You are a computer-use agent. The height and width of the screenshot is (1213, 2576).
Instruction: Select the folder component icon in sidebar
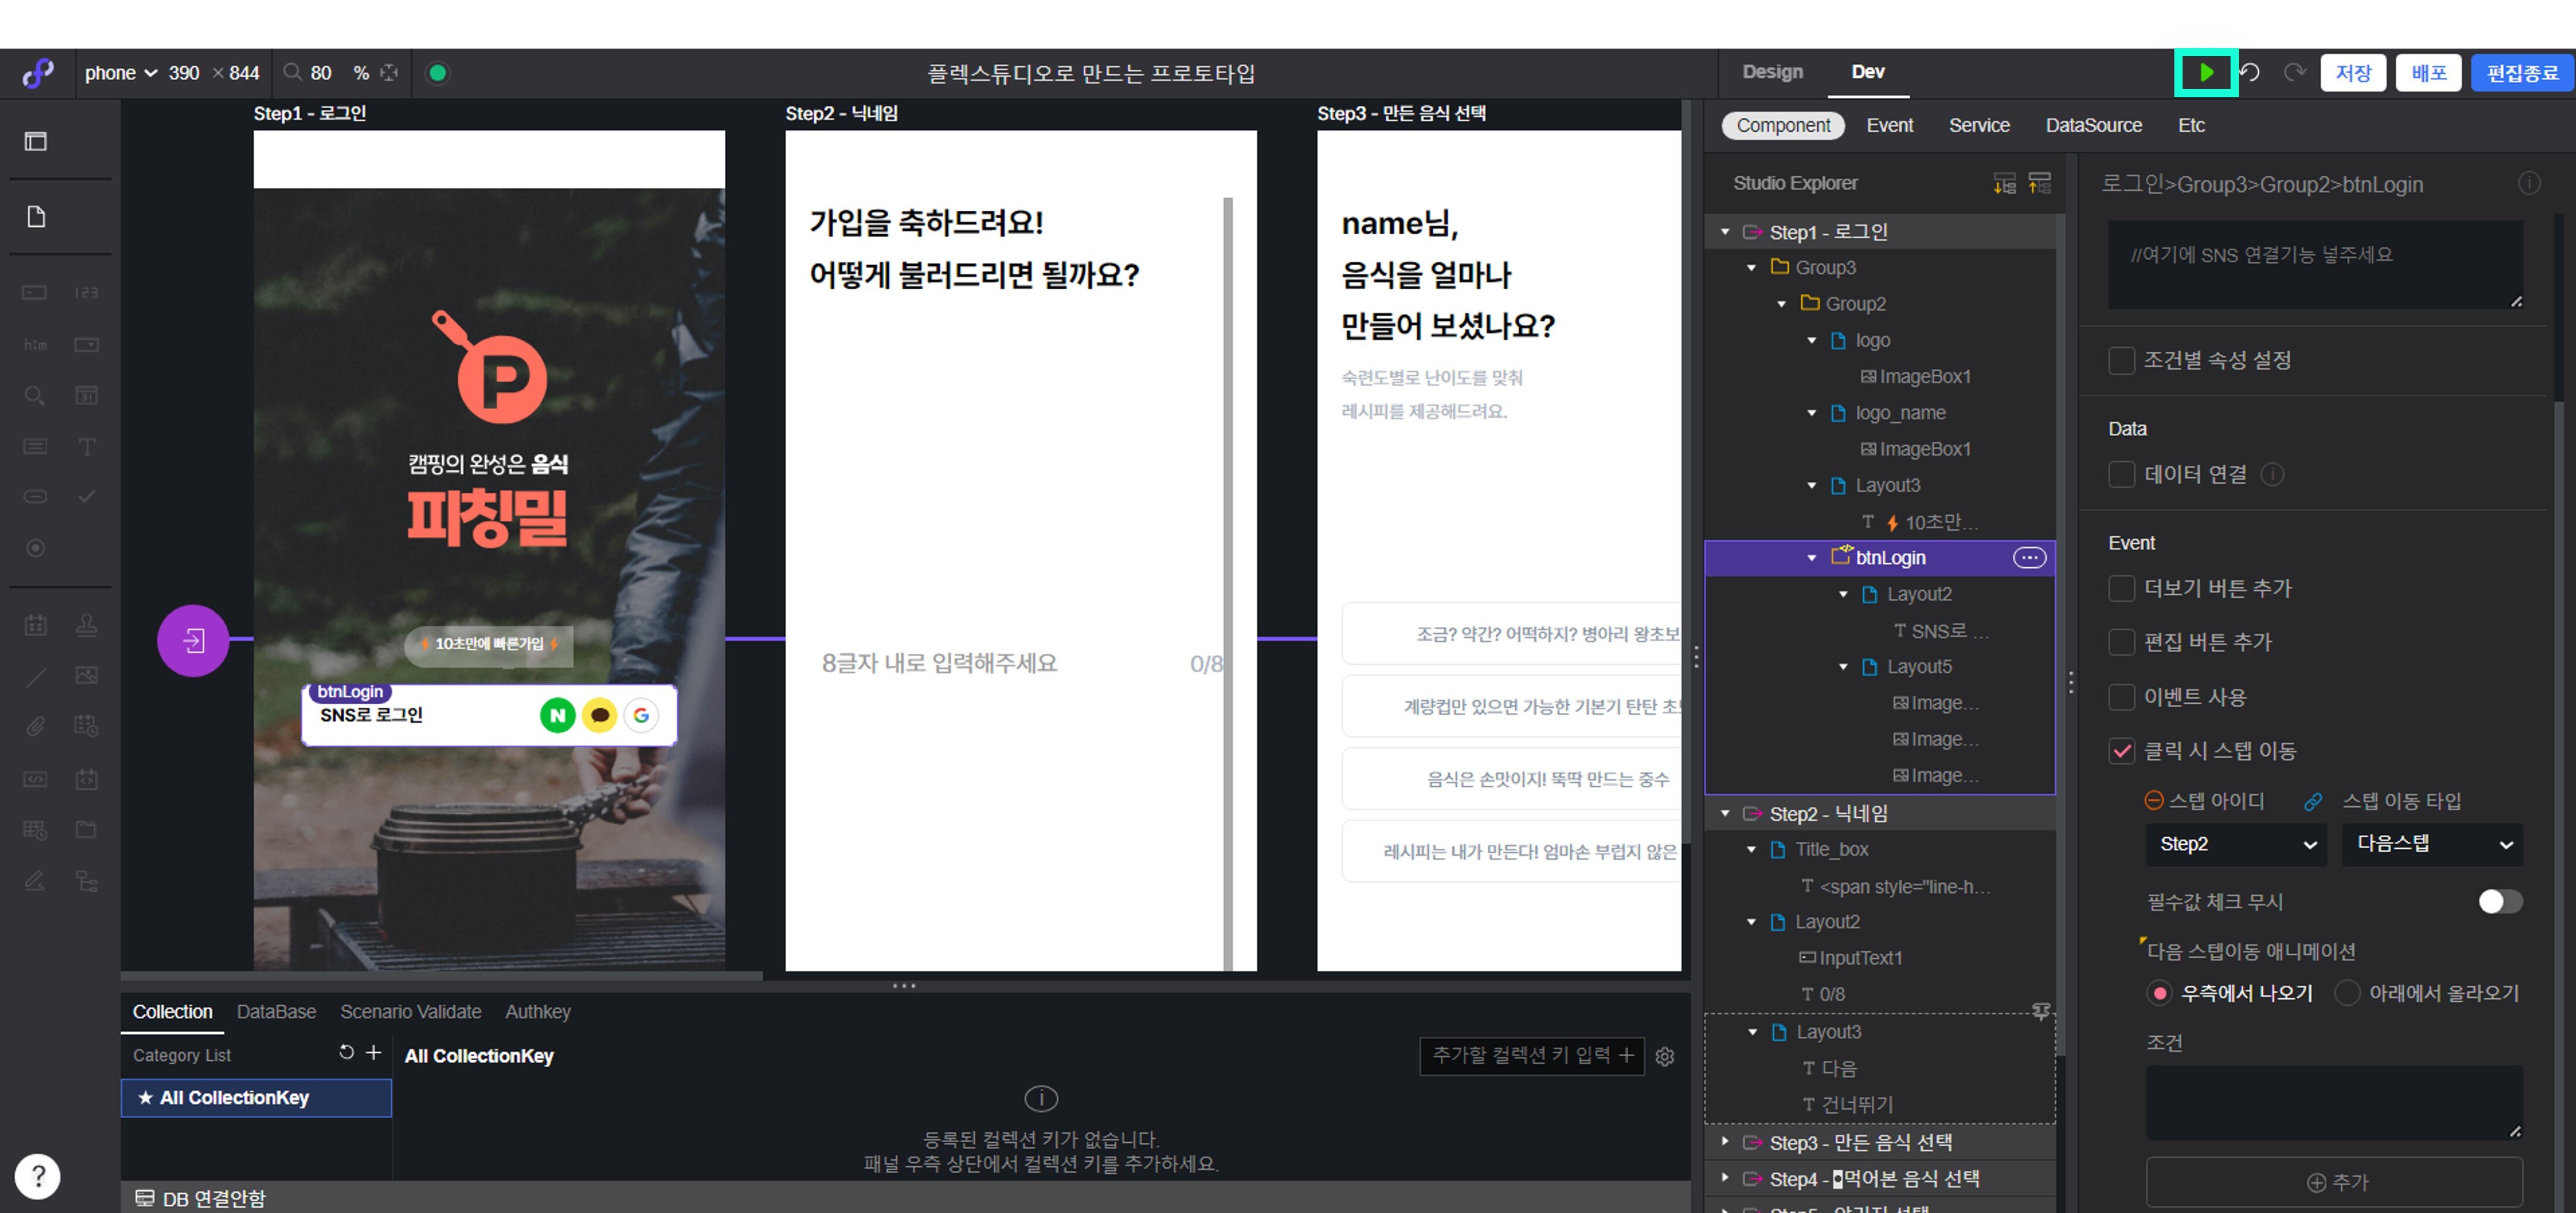[87, 829]
